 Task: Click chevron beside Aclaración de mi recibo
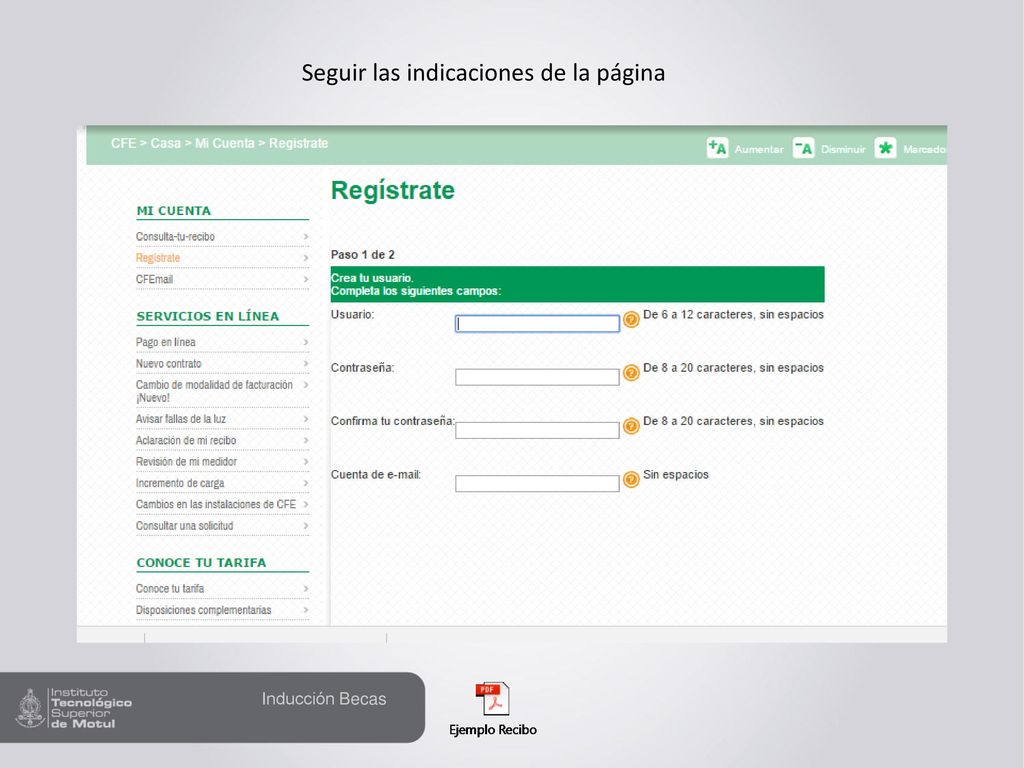(306, 441)
